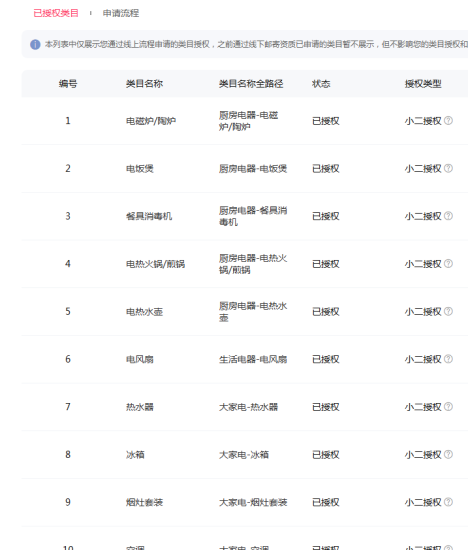468x550 pixels.
Task: Click help icon beside 小二授权 in row 4
Action: [448, 264]
